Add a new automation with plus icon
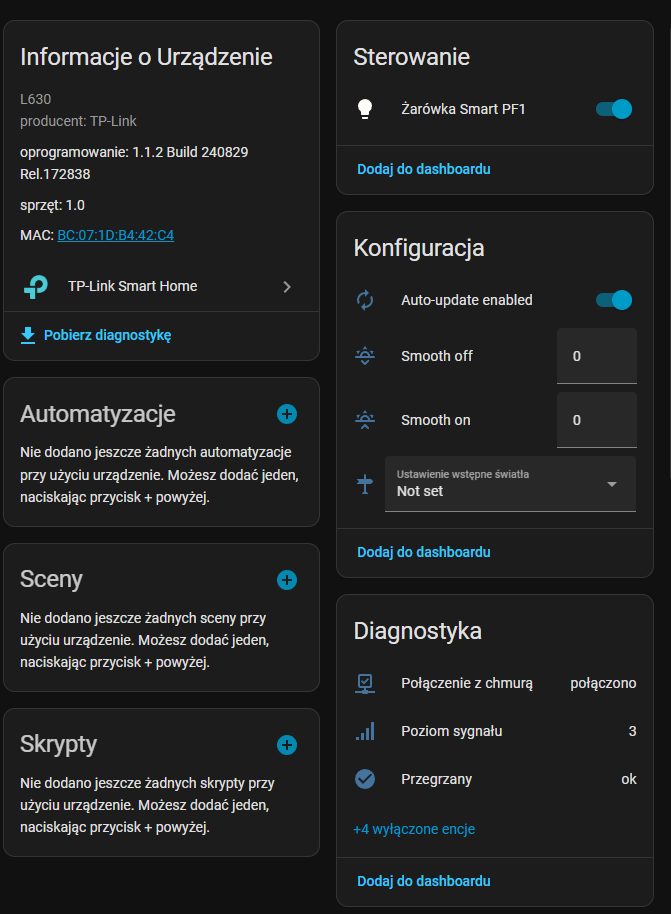 click(x=287, y=414)
